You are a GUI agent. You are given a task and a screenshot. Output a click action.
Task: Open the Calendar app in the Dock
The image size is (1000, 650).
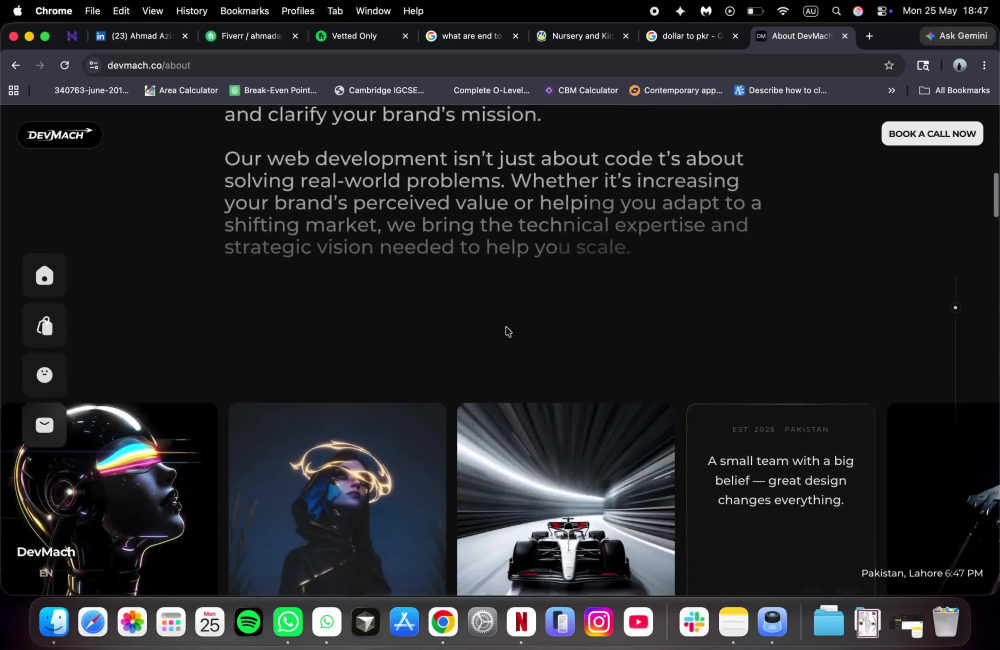pyautogui.click(x=210, y=622)
